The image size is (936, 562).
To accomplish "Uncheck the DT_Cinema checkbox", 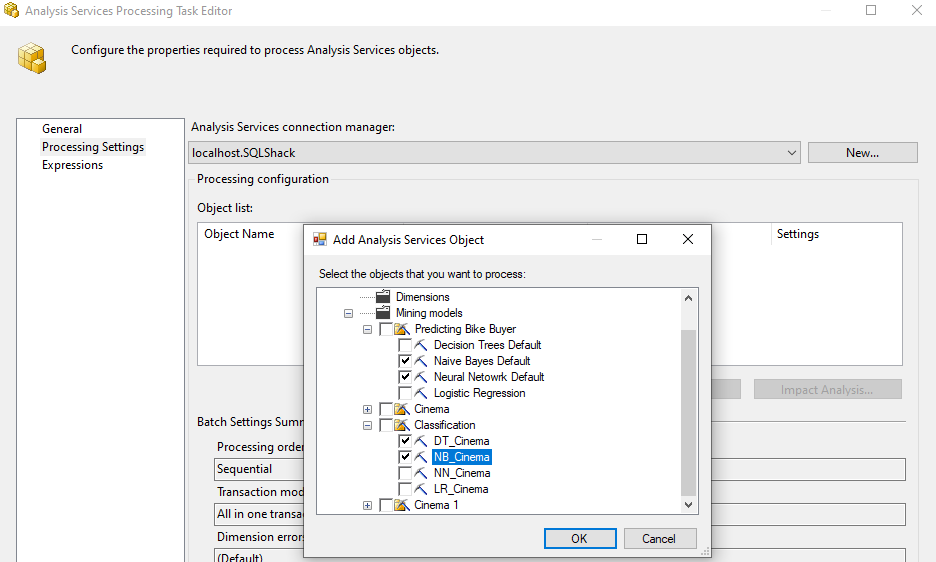I will pos(405,441).
